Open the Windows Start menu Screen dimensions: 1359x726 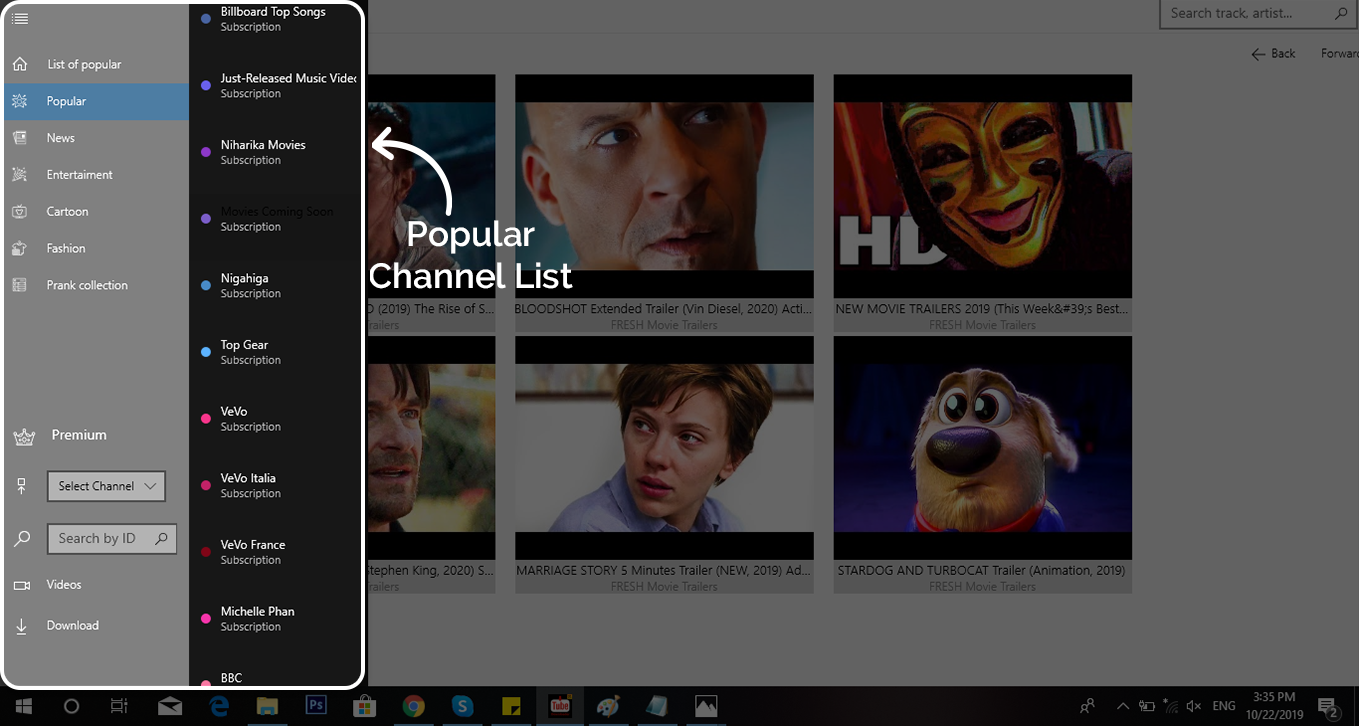23,706
